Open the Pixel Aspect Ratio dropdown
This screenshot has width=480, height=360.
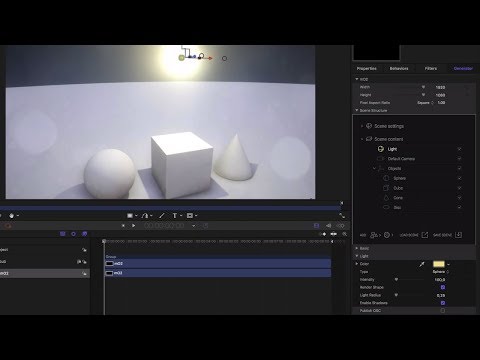pyautogui.click(x=425, y=103)
